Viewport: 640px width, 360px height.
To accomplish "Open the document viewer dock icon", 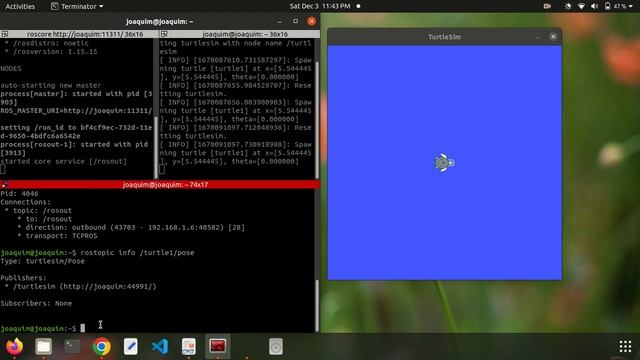I will [x=189, y=347].
